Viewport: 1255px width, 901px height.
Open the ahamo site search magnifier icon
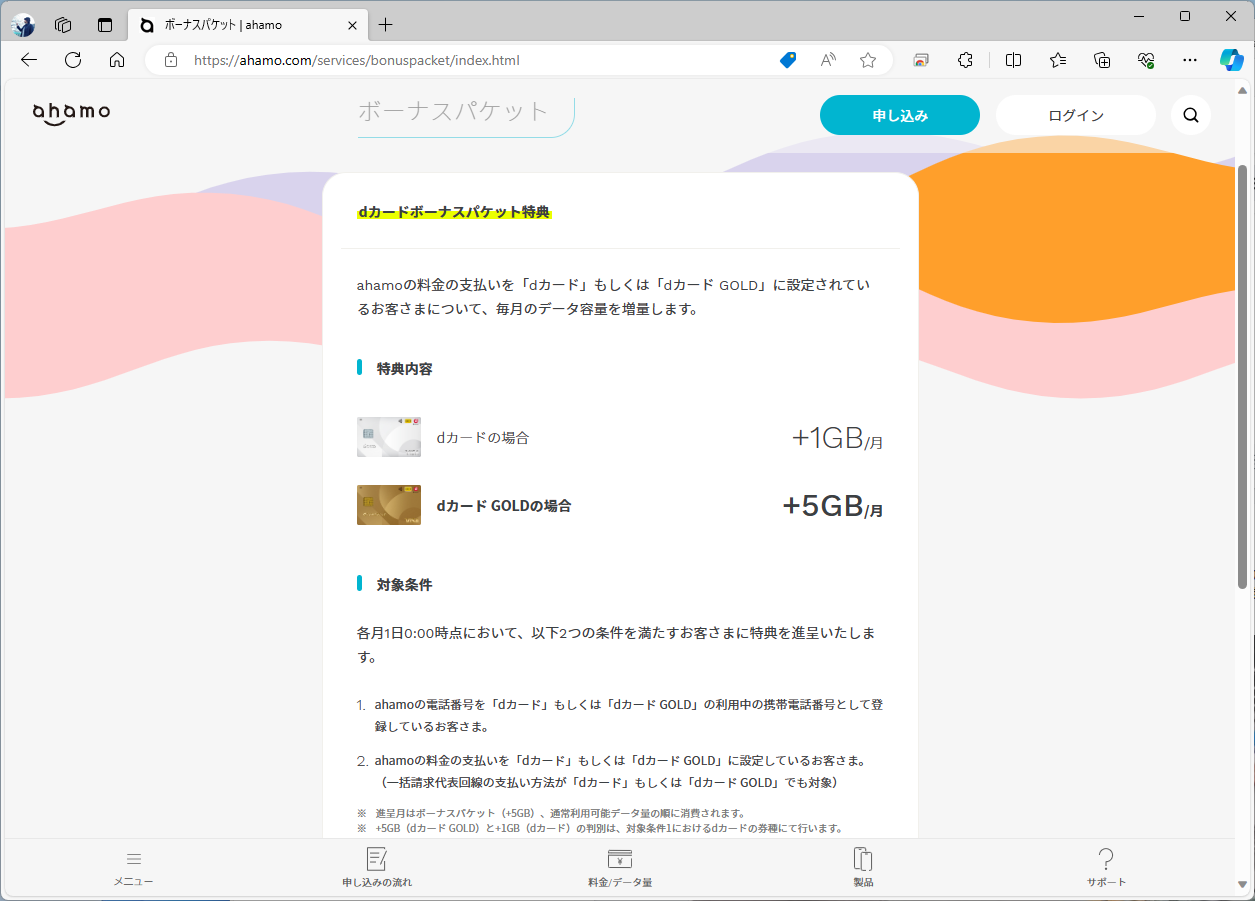pos(1190,115)
